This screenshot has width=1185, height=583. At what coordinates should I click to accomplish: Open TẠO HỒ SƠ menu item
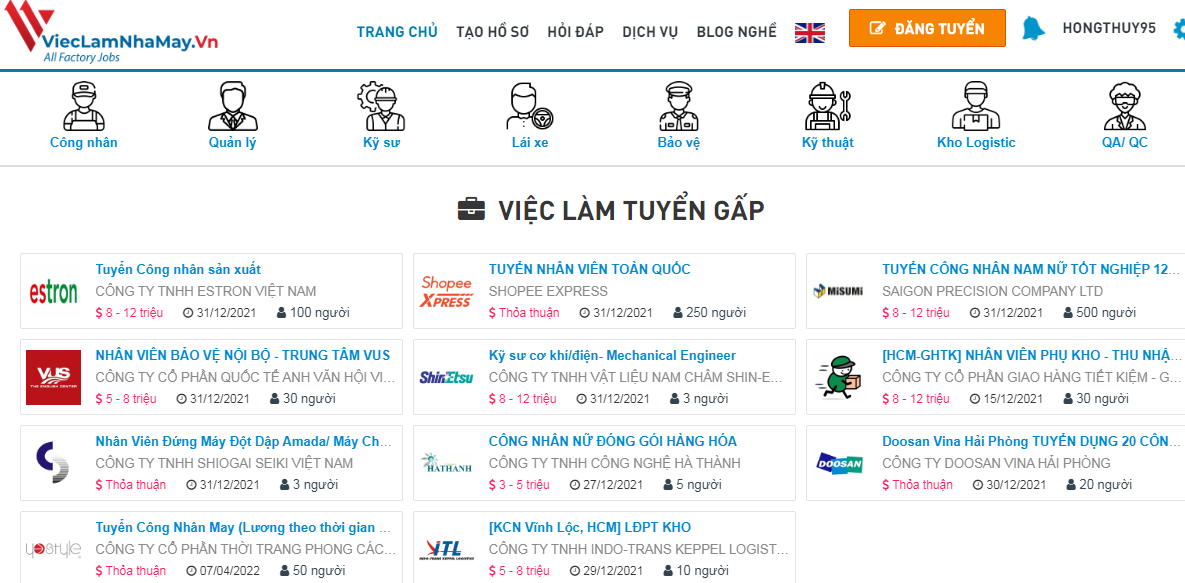[x=492, y=31]
